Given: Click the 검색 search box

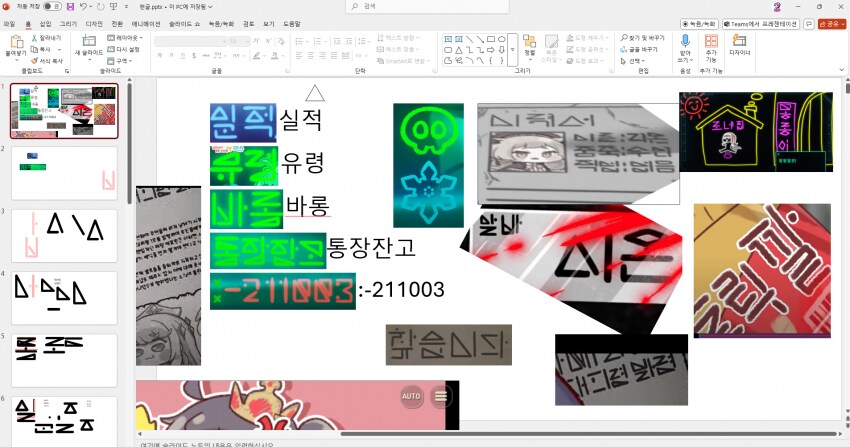Looking at the screenshot, I should click(427, 7).
